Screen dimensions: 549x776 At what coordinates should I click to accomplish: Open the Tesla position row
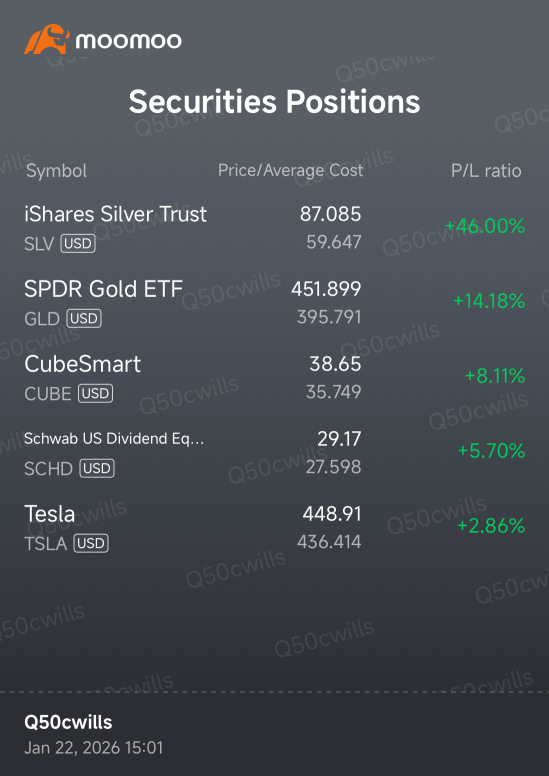tap(274, 528)
